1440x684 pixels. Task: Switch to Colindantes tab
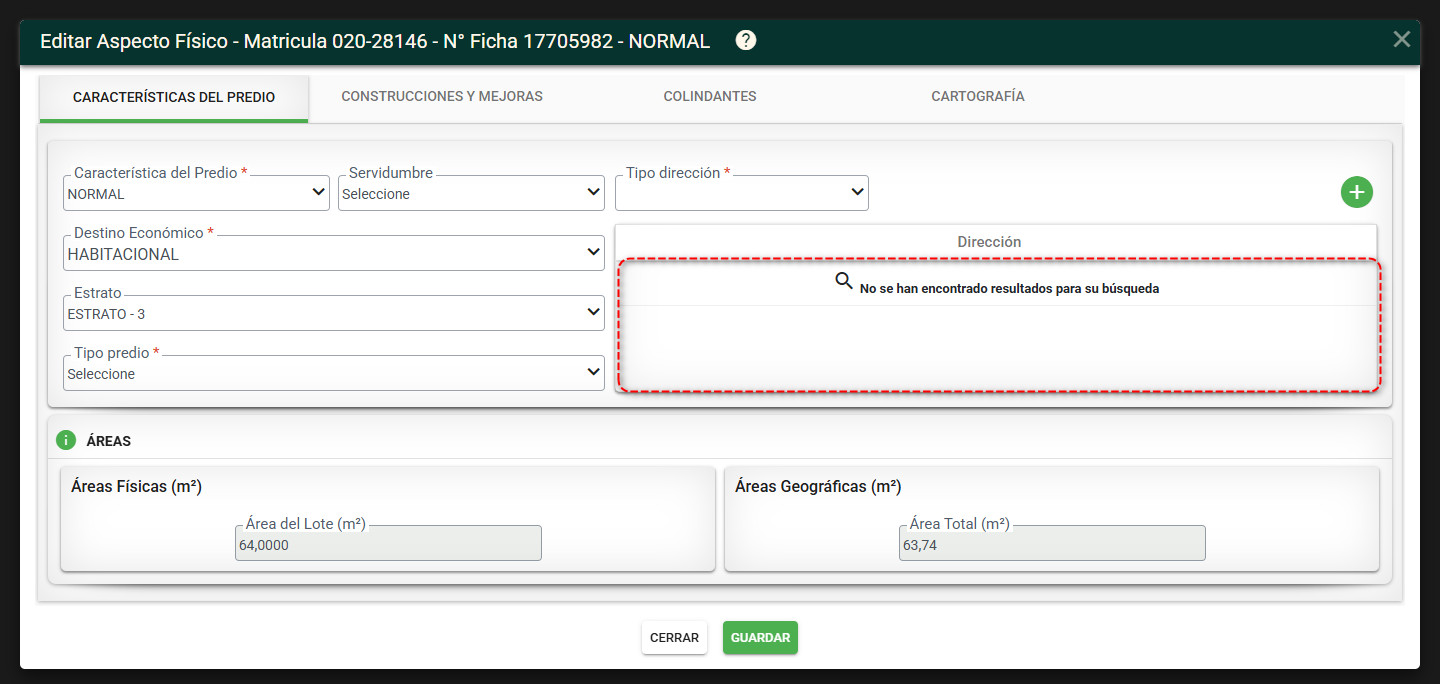coord(710,97)
